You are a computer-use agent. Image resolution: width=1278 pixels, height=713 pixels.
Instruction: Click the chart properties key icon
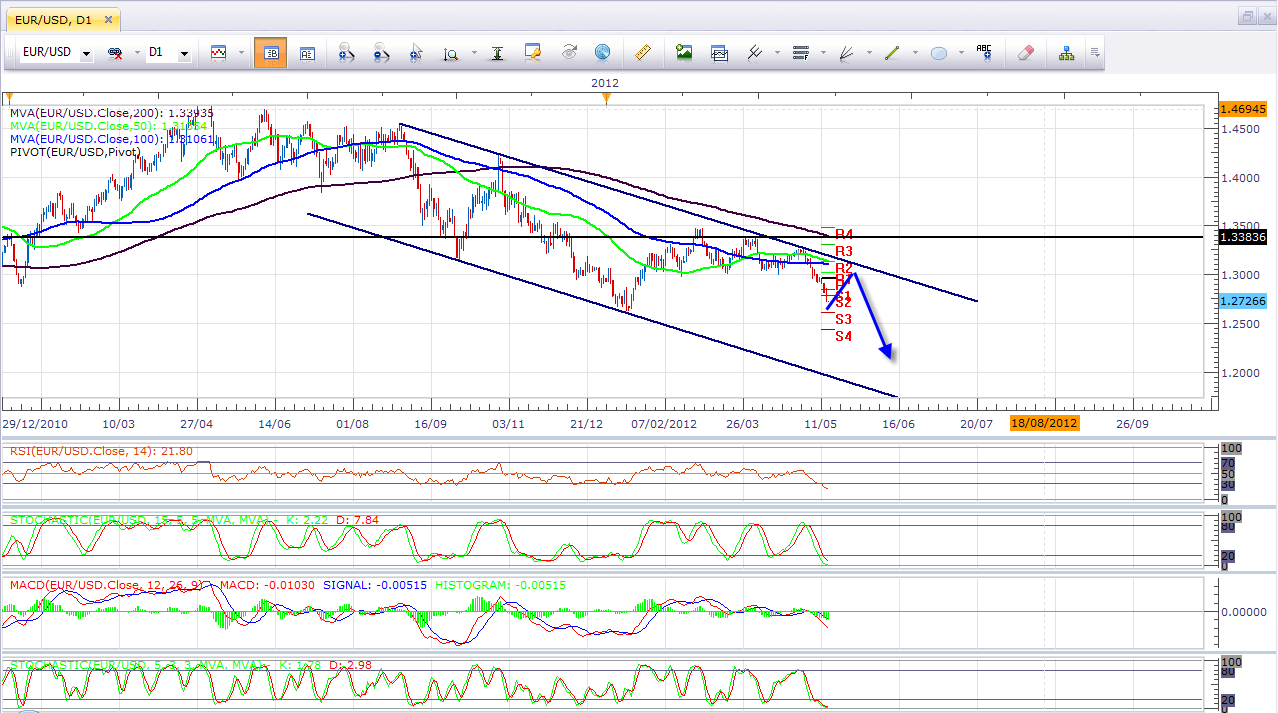[x=533, y=52]
